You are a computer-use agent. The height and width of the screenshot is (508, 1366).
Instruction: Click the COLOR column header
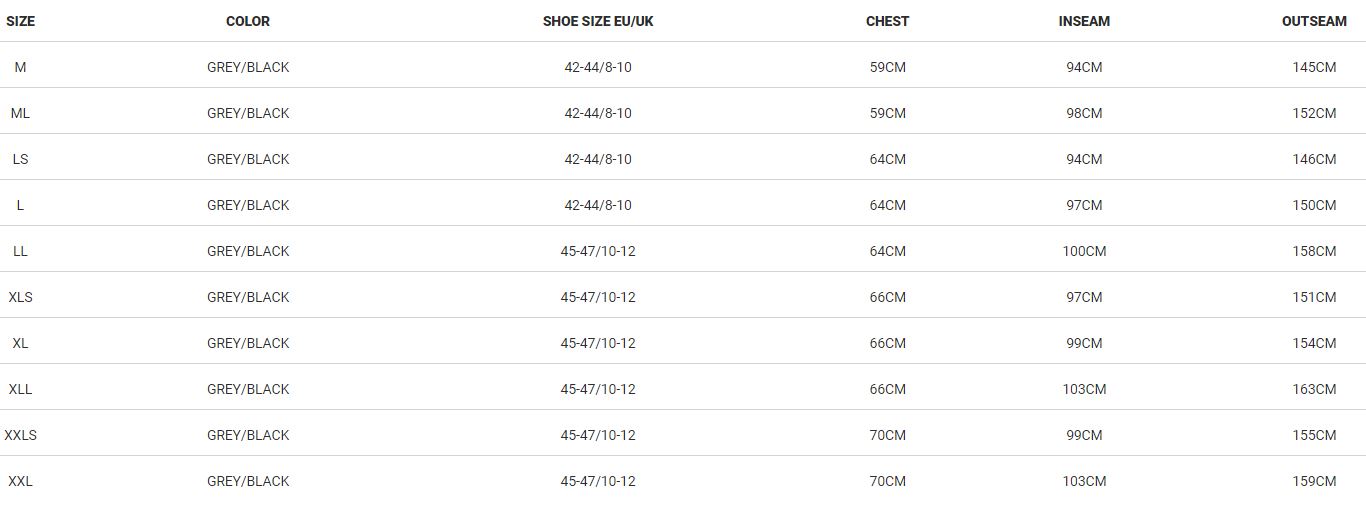point(248,21)
